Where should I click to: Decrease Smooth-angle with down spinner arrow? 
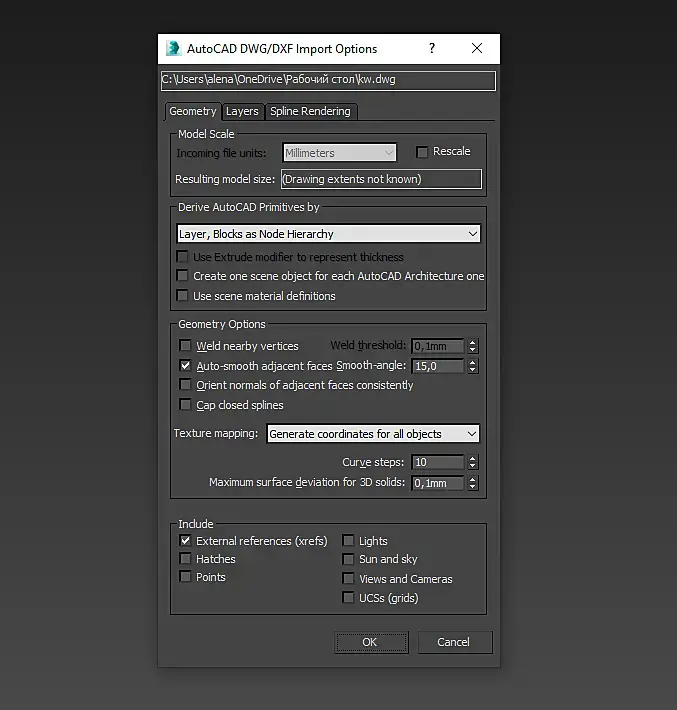click(x=473, y=370)
